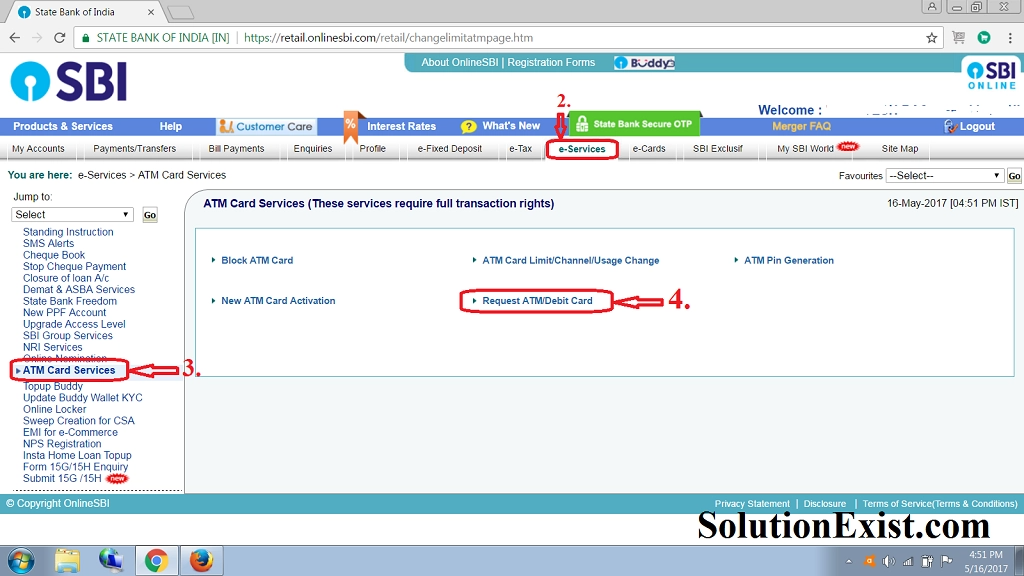Open Bill Payments tab
The height and width of the screenshot is (576, 1024).
pyautogui.click(x=236, y=149)
